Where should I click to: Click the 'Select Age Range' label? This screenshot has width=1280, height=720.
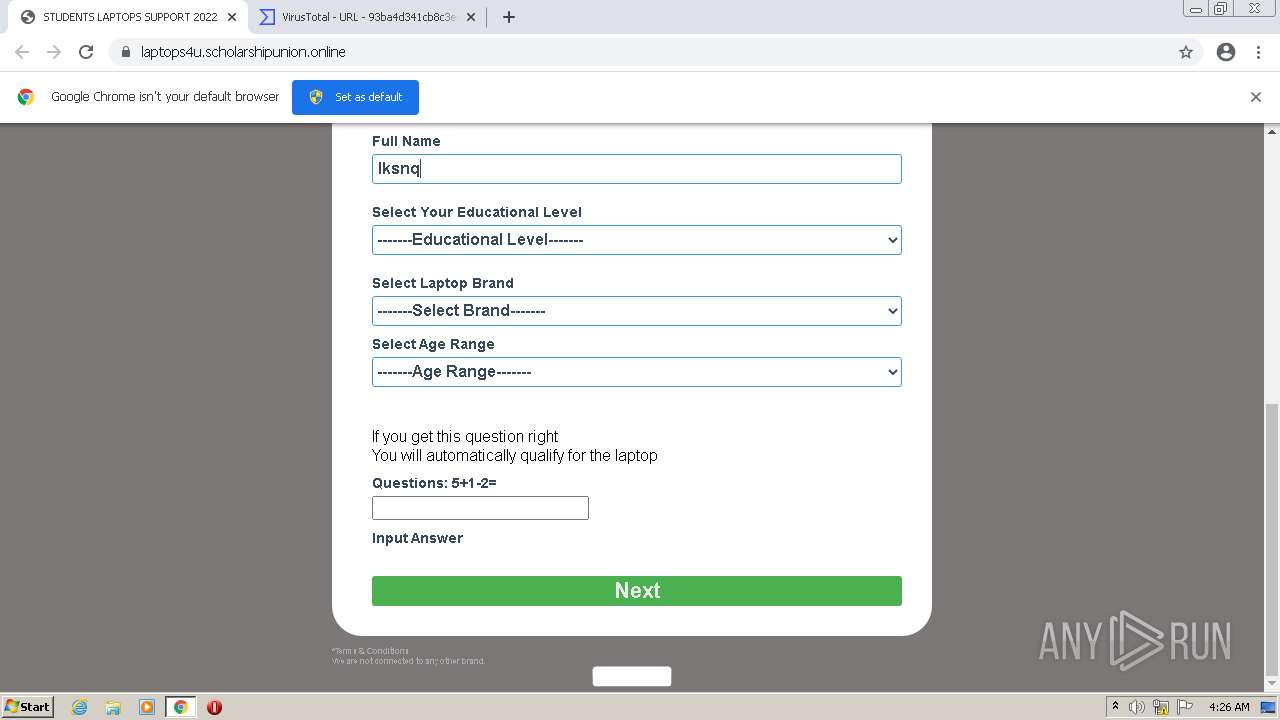coord(433,344)
